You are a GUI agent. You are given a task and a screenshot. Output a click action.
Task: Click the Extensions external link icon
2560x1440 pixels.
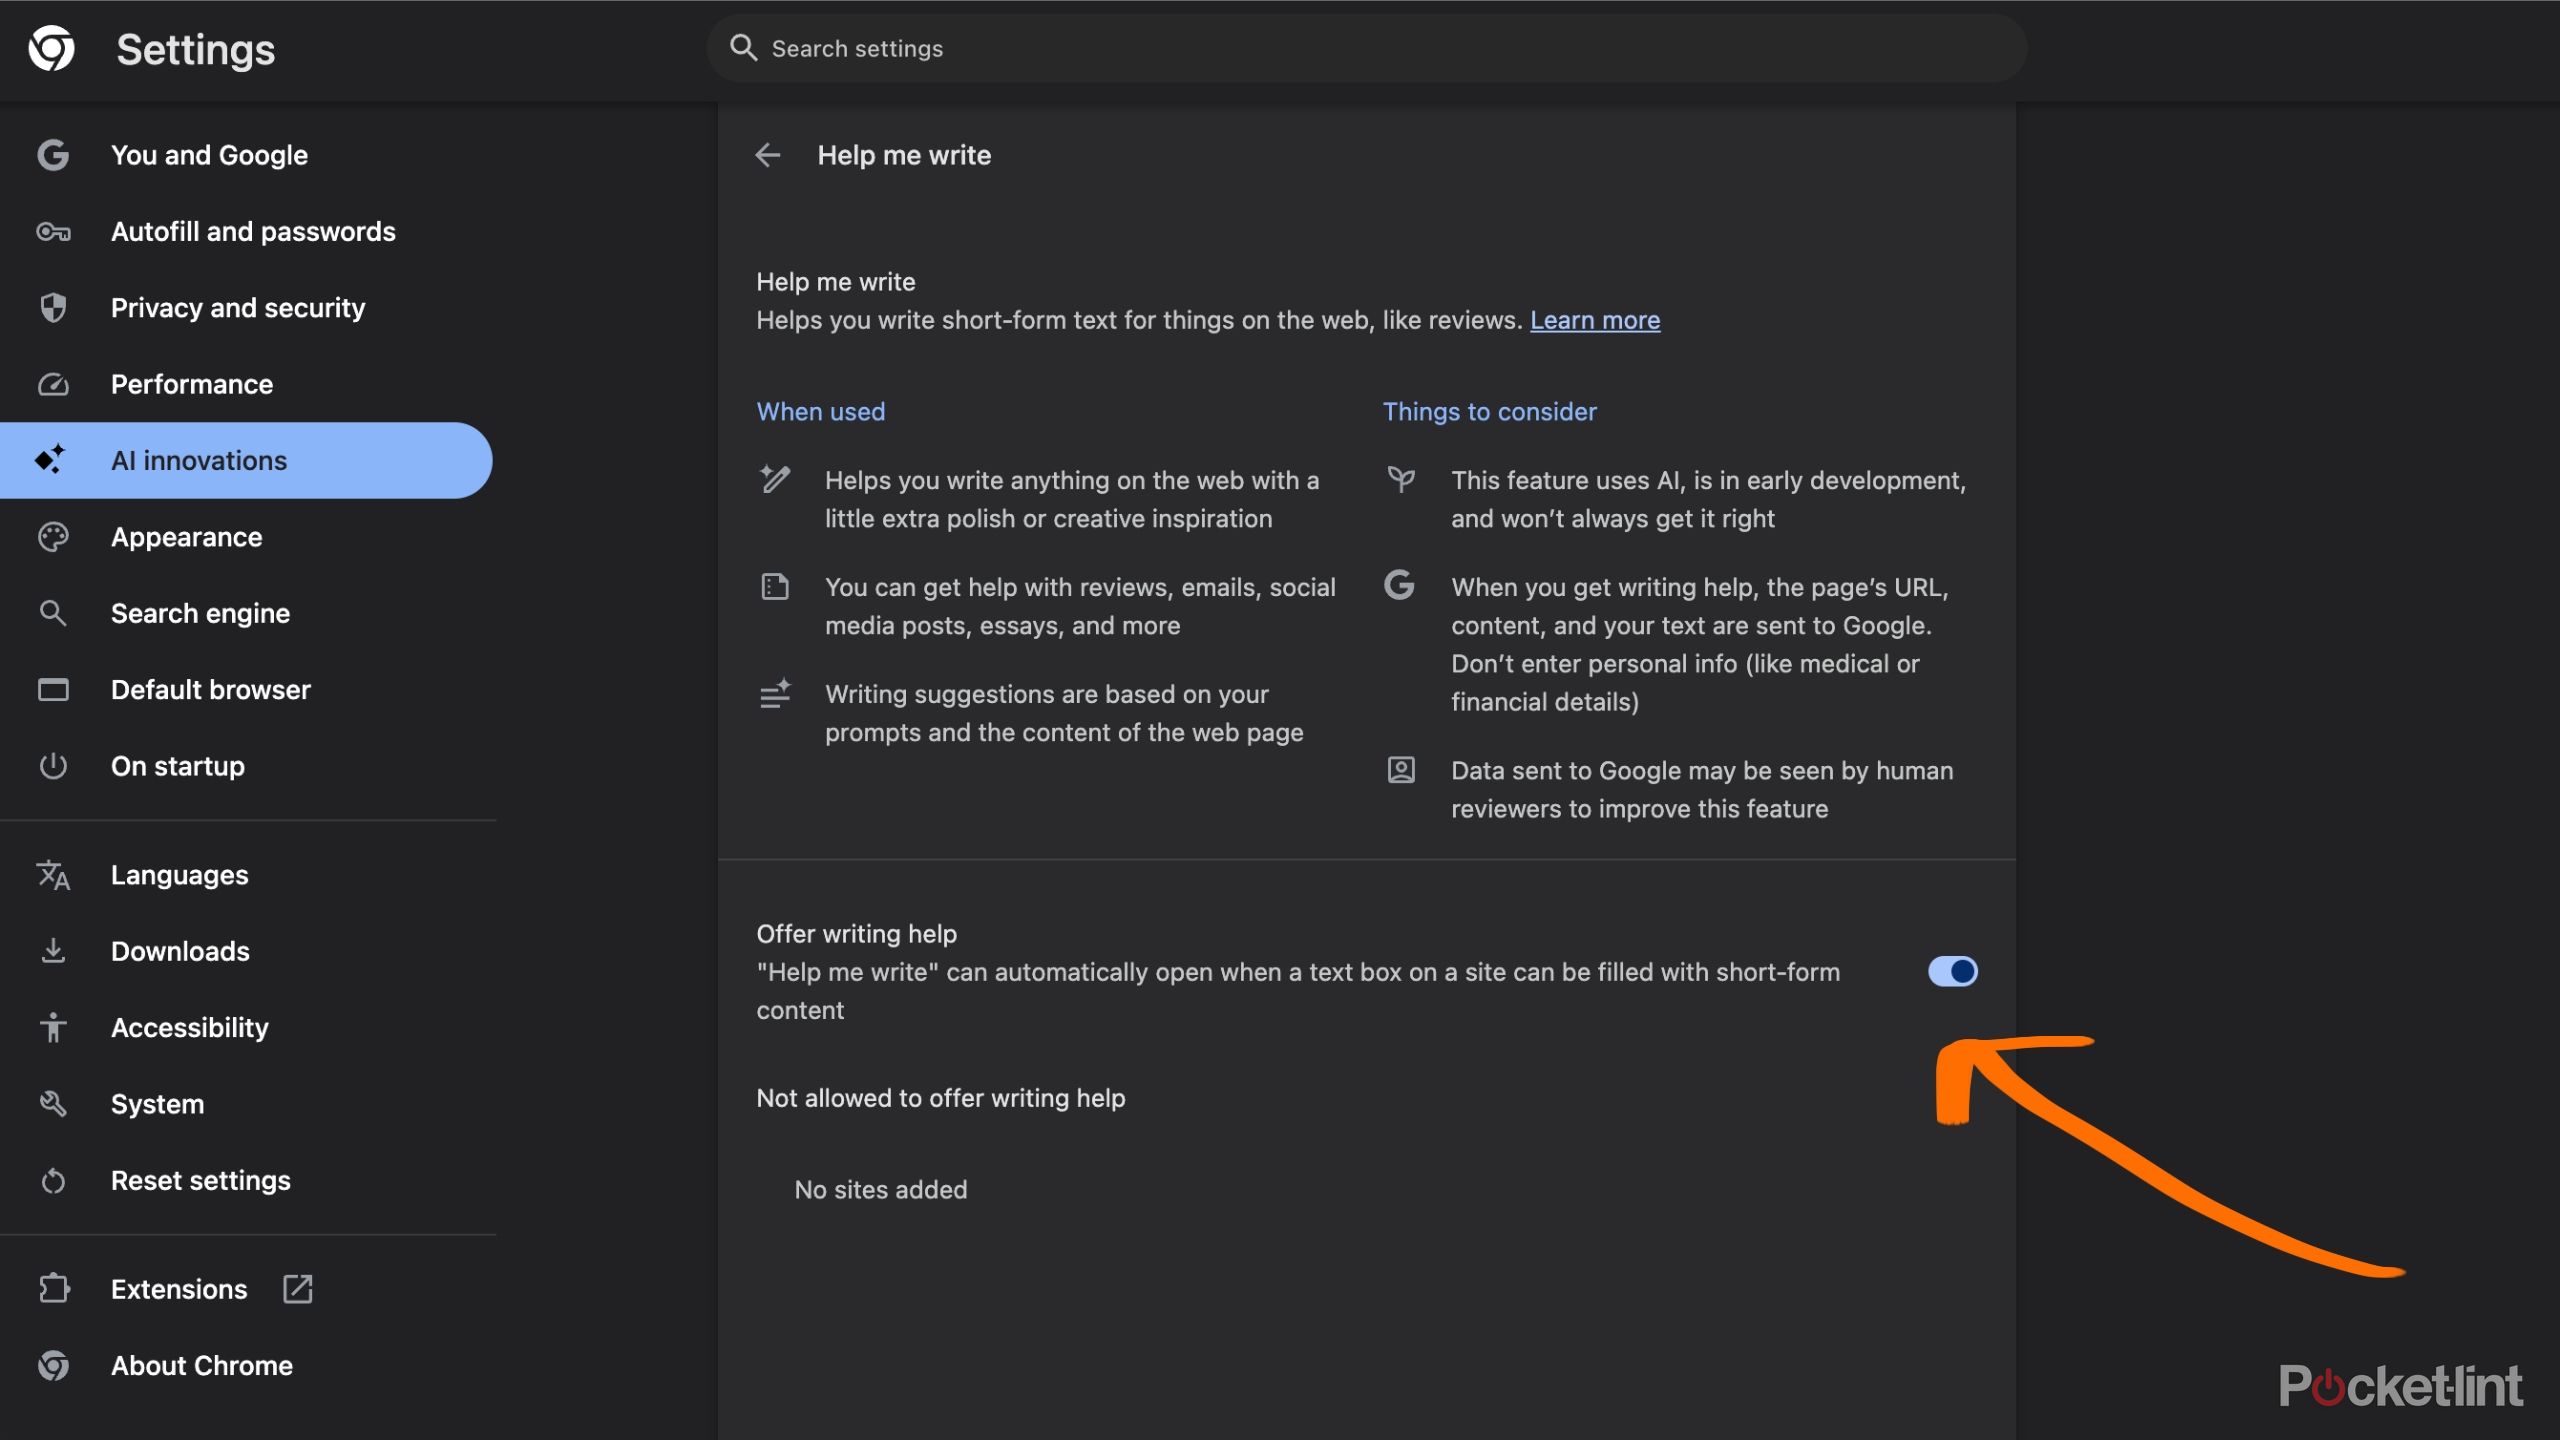(297, 1289)
